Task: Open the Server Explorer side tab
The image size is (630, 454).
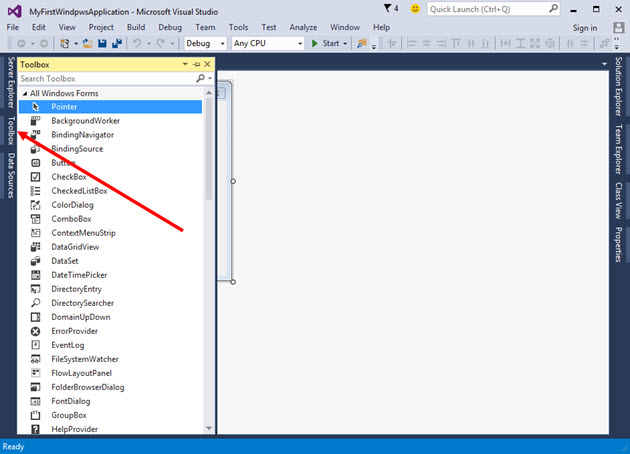Action: tap(11, 82)
